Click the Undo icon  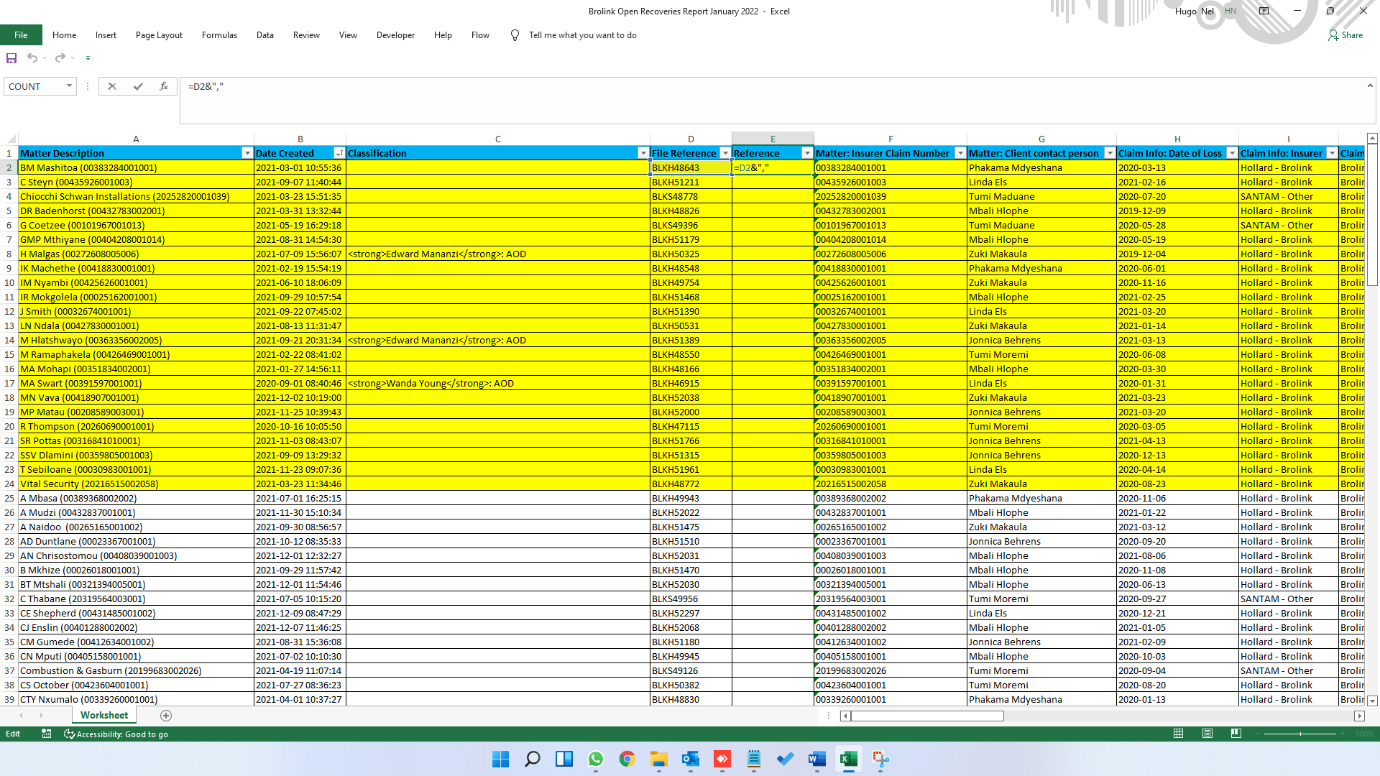click(32, 58)
